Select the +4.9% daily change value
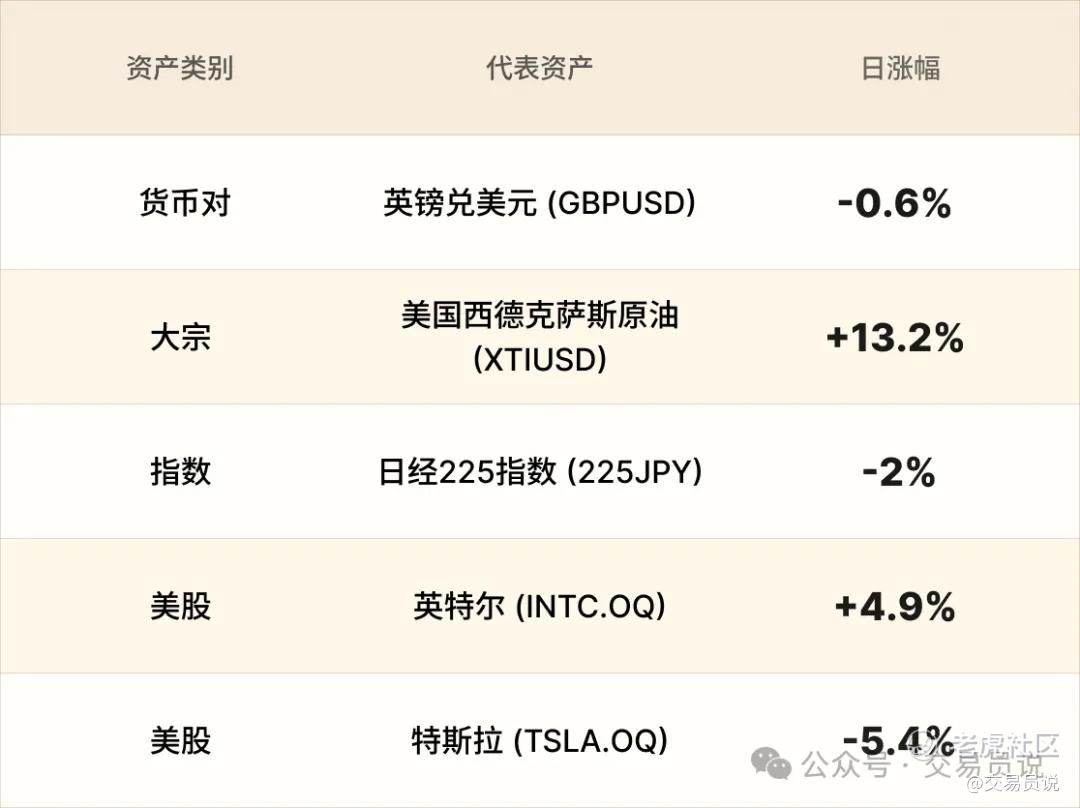Image resolution: width=1080 pixels, height=808 pixels. click(x=895, y=606)
